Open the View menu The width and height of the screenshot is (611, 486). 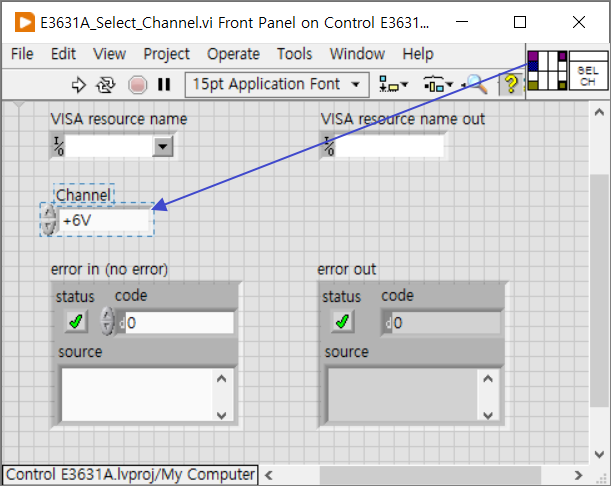[x=109, y=54]
